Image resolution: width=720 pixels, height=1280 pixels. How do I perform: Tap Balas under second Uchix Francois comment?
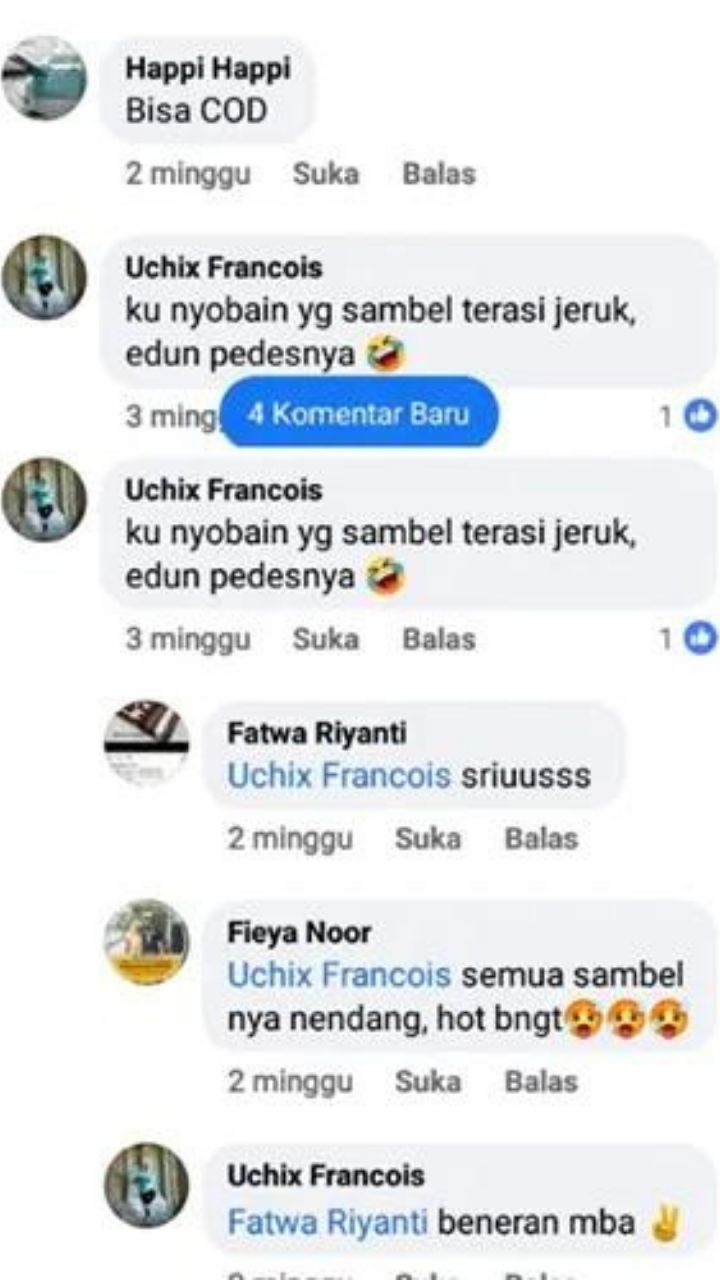438,639
